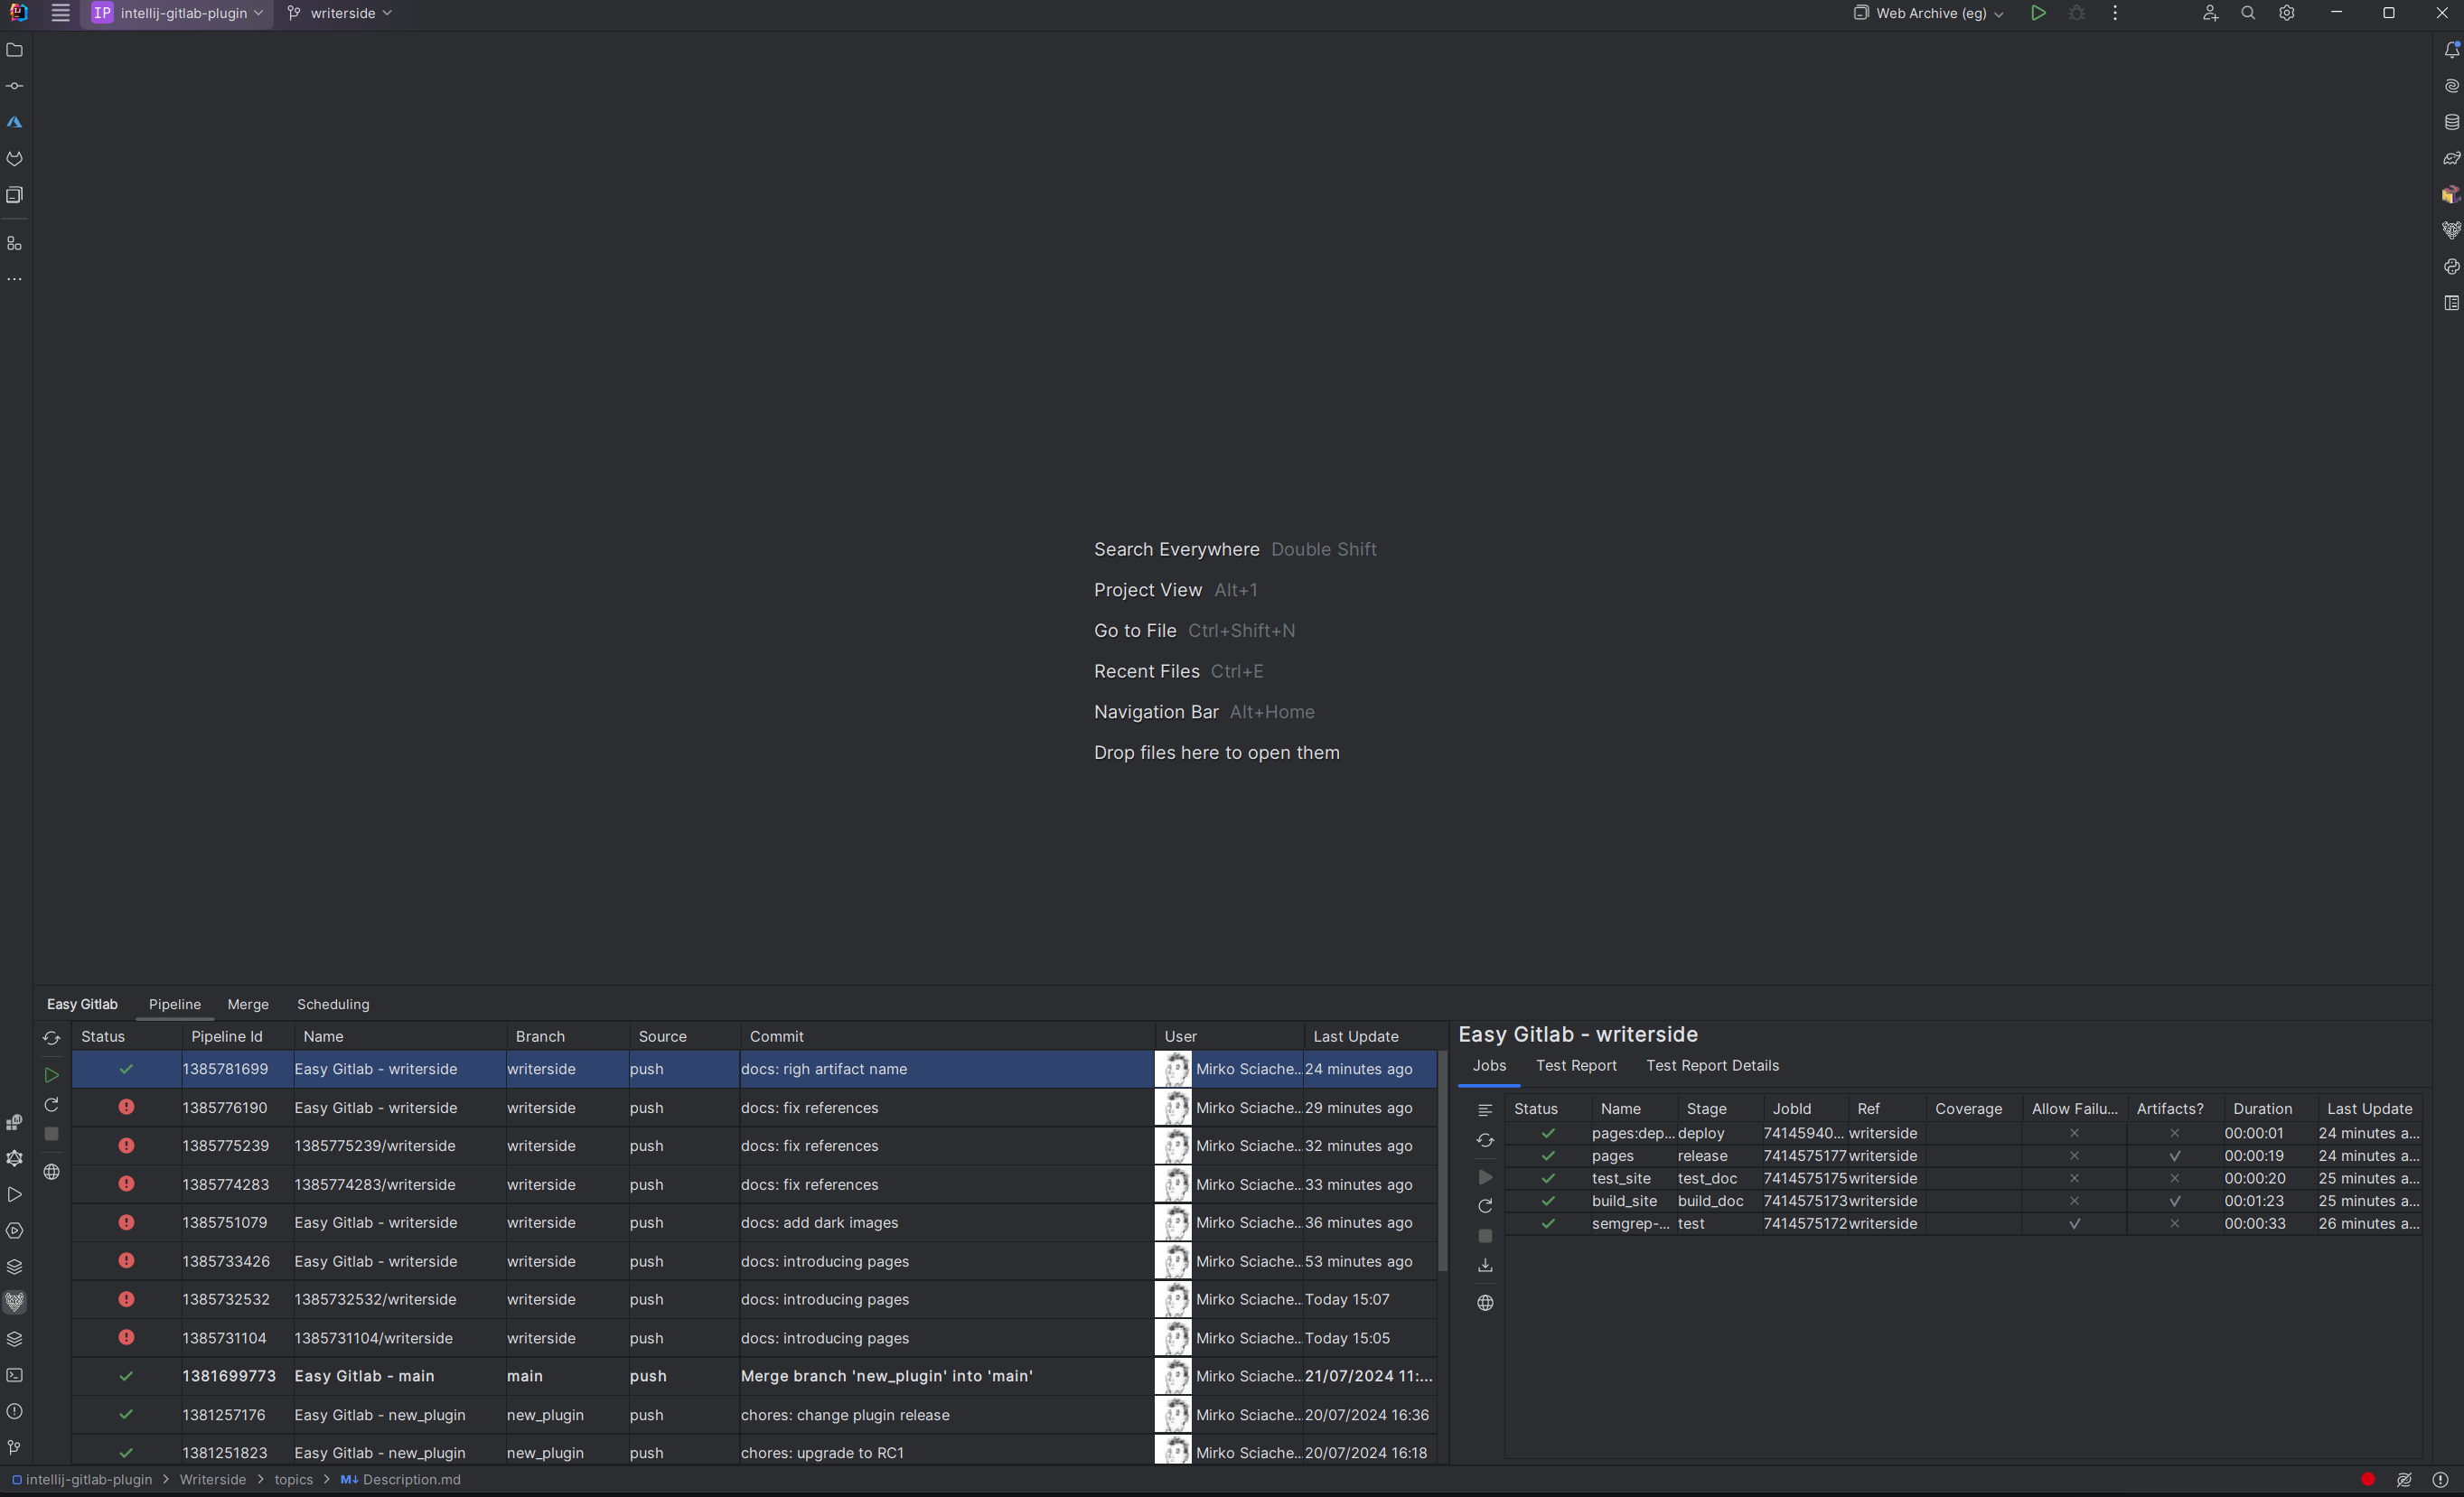
Task: Switch to the Merge tab
Action: point(248,1004)
